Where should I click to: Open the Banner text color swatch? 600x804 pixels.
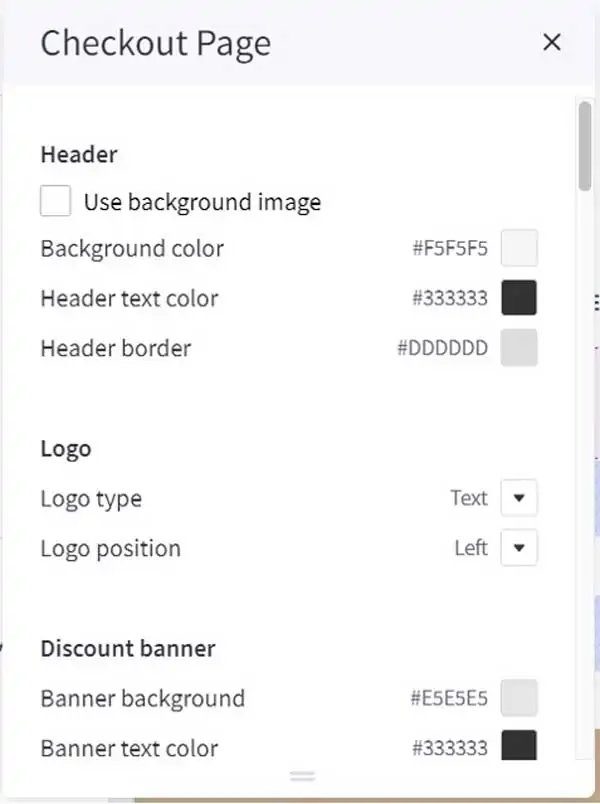[519, 746]
